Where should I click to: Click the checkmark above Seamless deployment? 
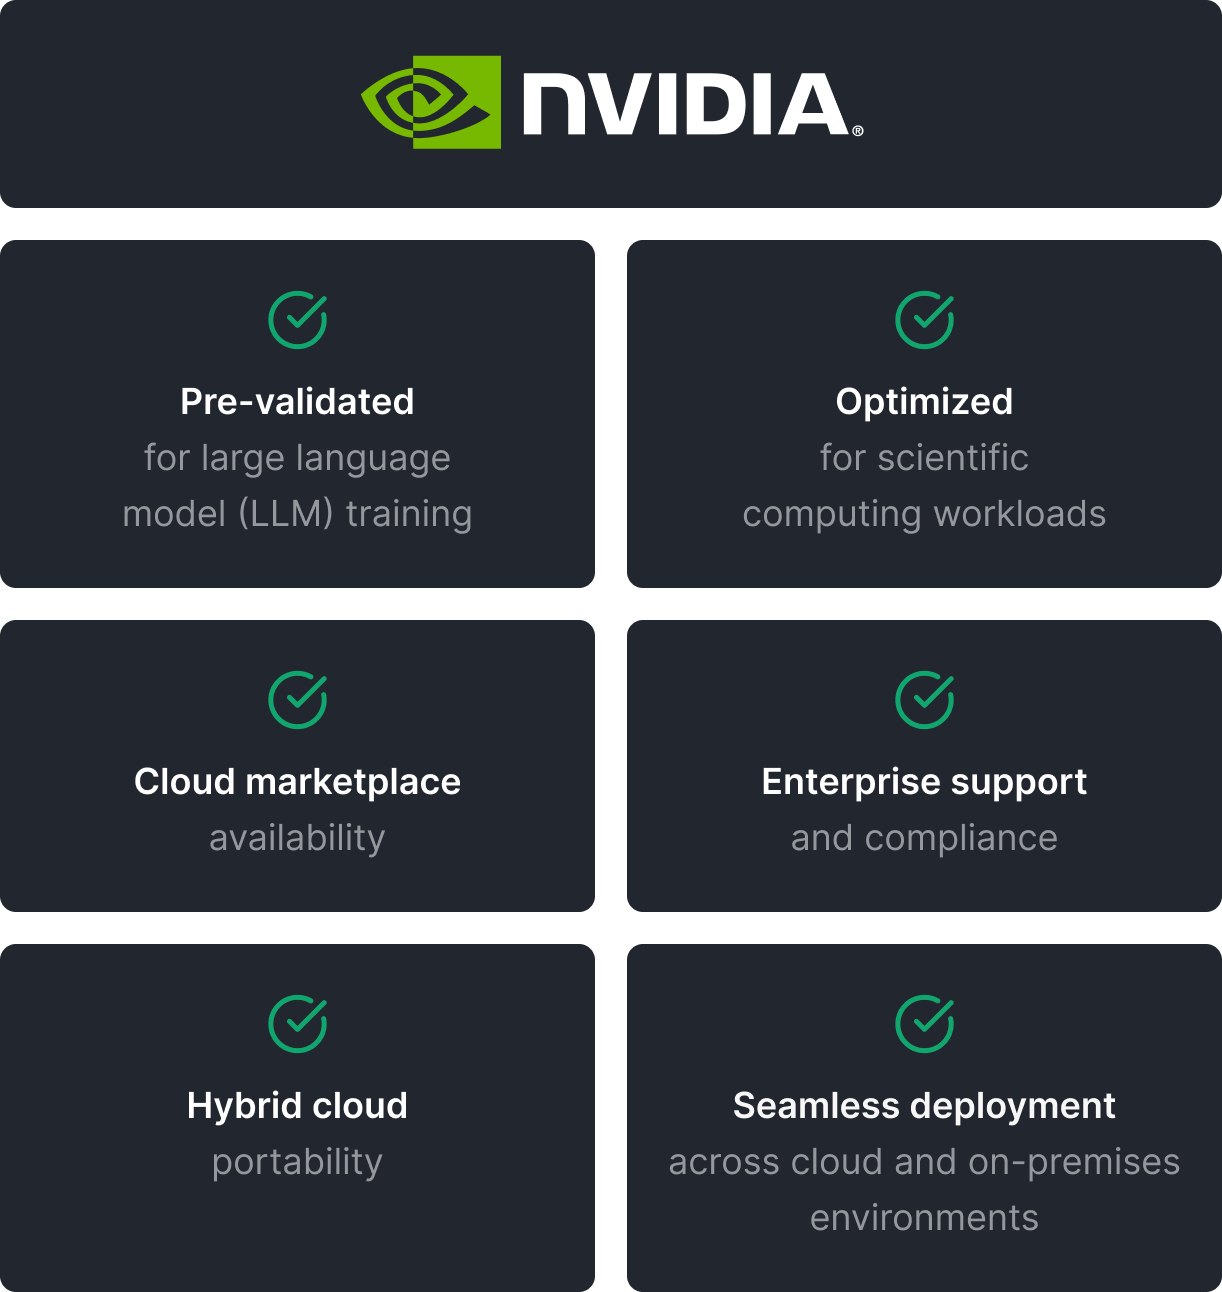point(925,1024)
